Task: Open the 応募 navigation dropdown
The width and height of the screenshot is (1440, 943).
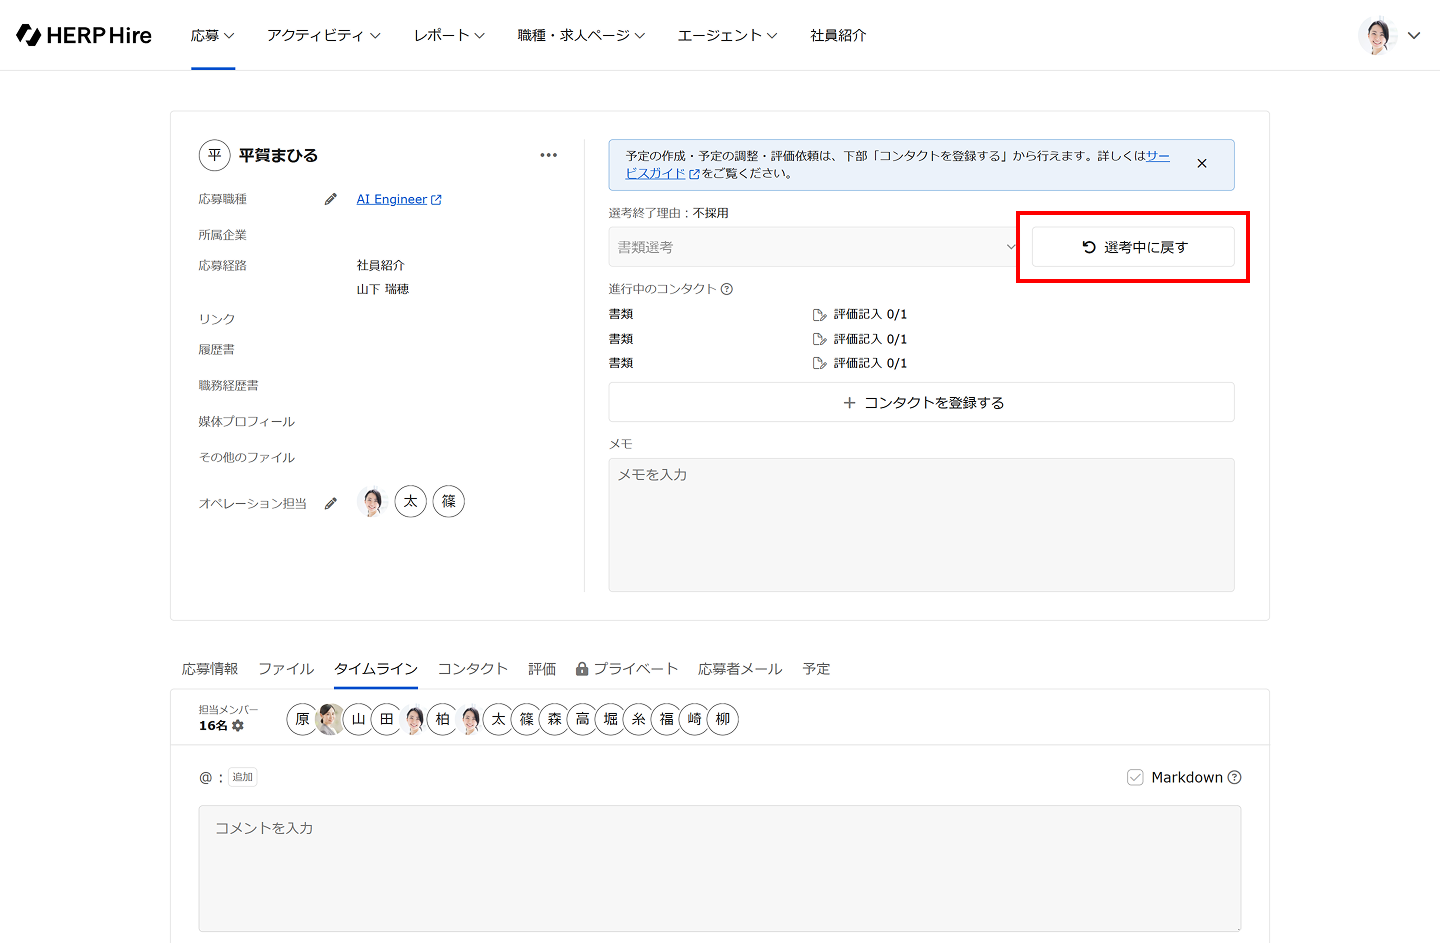Action: (x=212, y=35)
